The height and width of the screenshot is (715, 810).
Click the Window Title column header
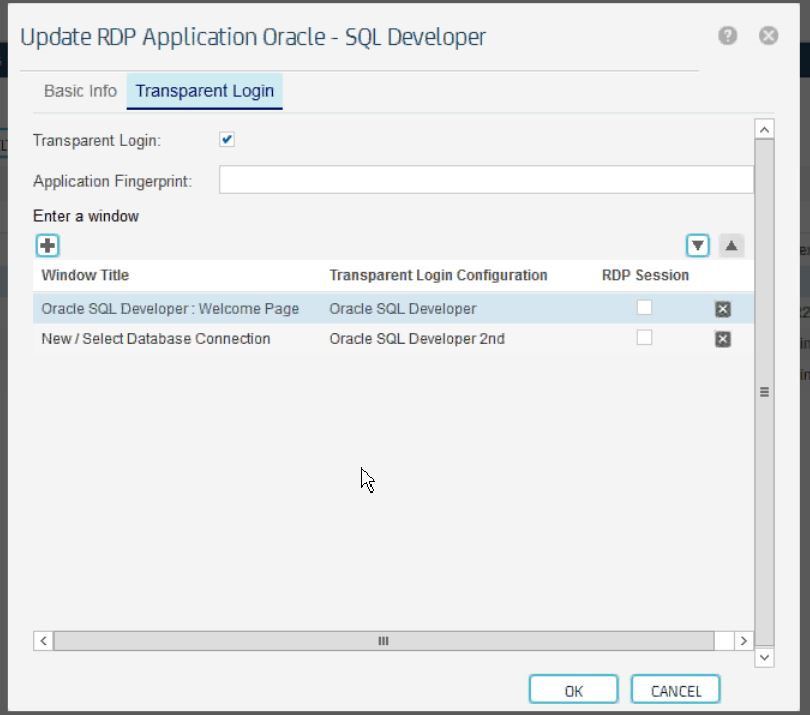click(85, 275)
